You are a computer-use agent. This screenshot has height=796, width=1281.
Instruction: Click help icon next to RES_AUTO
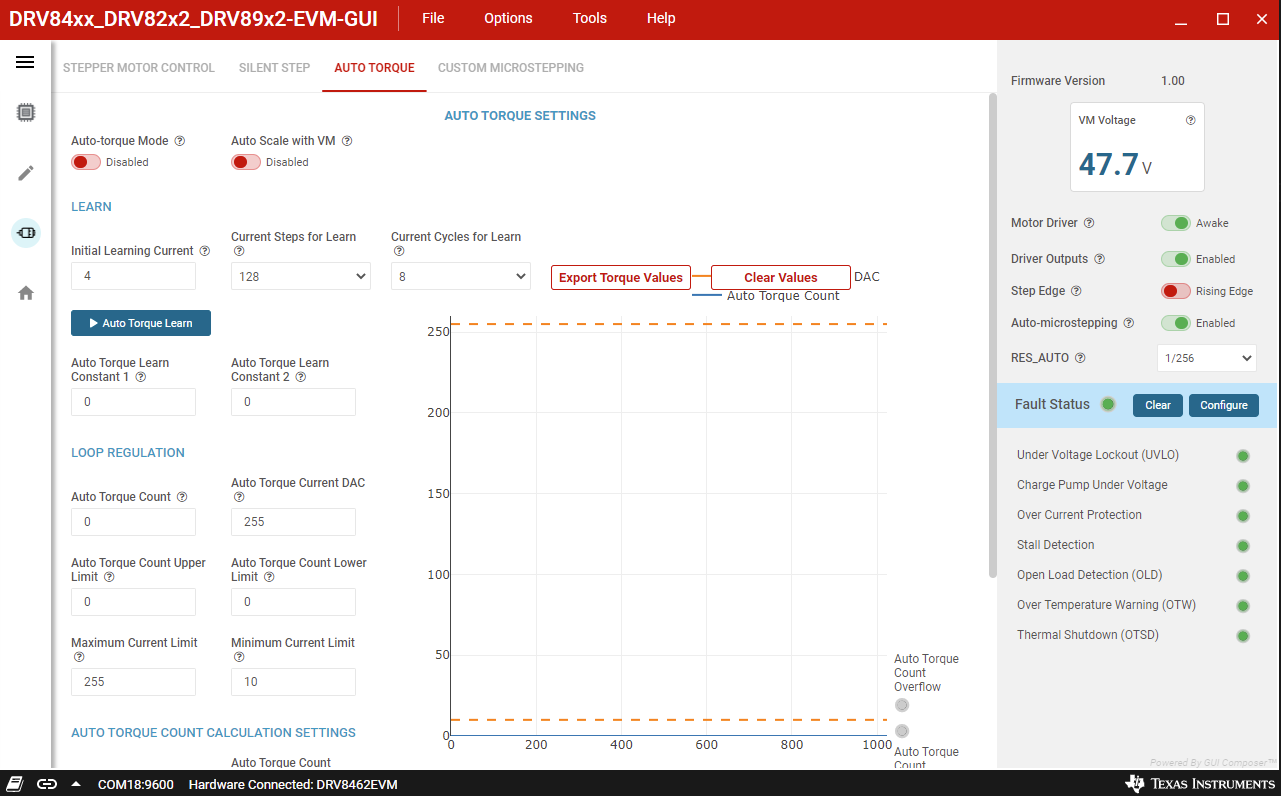[1080, 358]
